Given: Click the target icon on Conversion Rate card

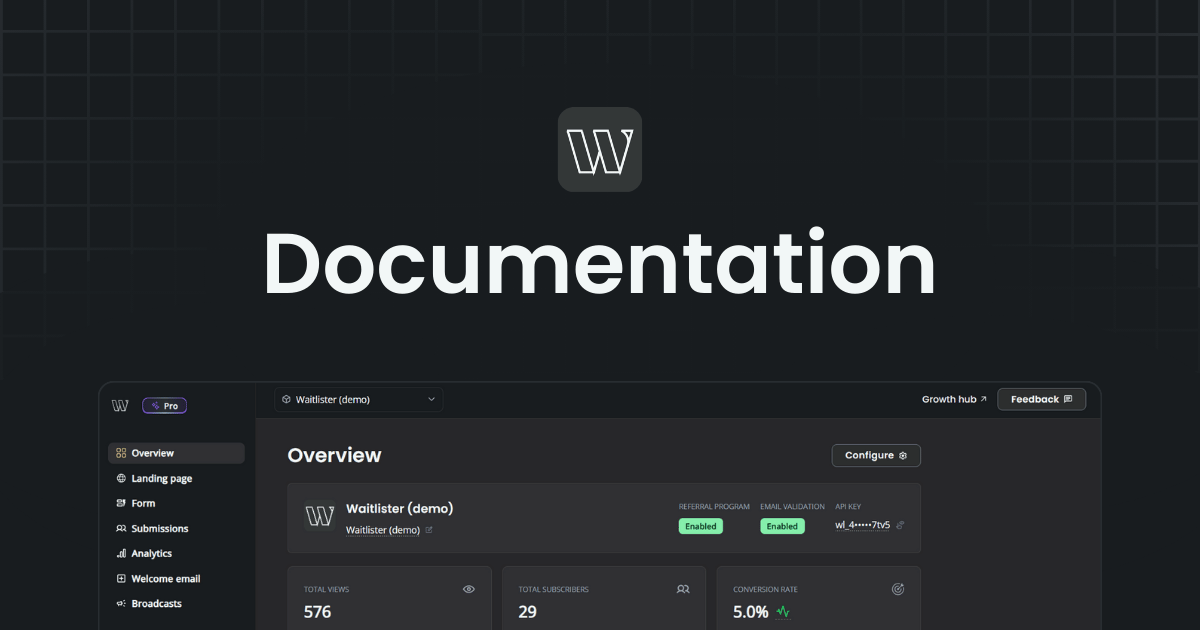Looking at the screenshot, I should pos(898,589).
